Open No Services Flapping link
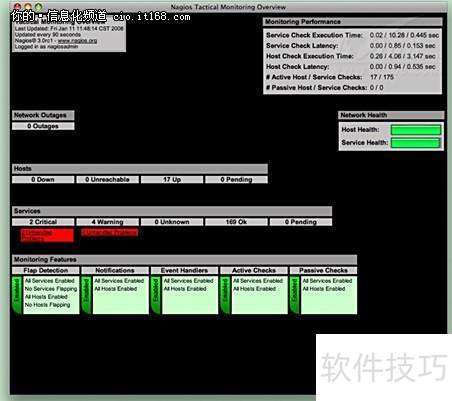452x401 pixels. coord(51,289)
